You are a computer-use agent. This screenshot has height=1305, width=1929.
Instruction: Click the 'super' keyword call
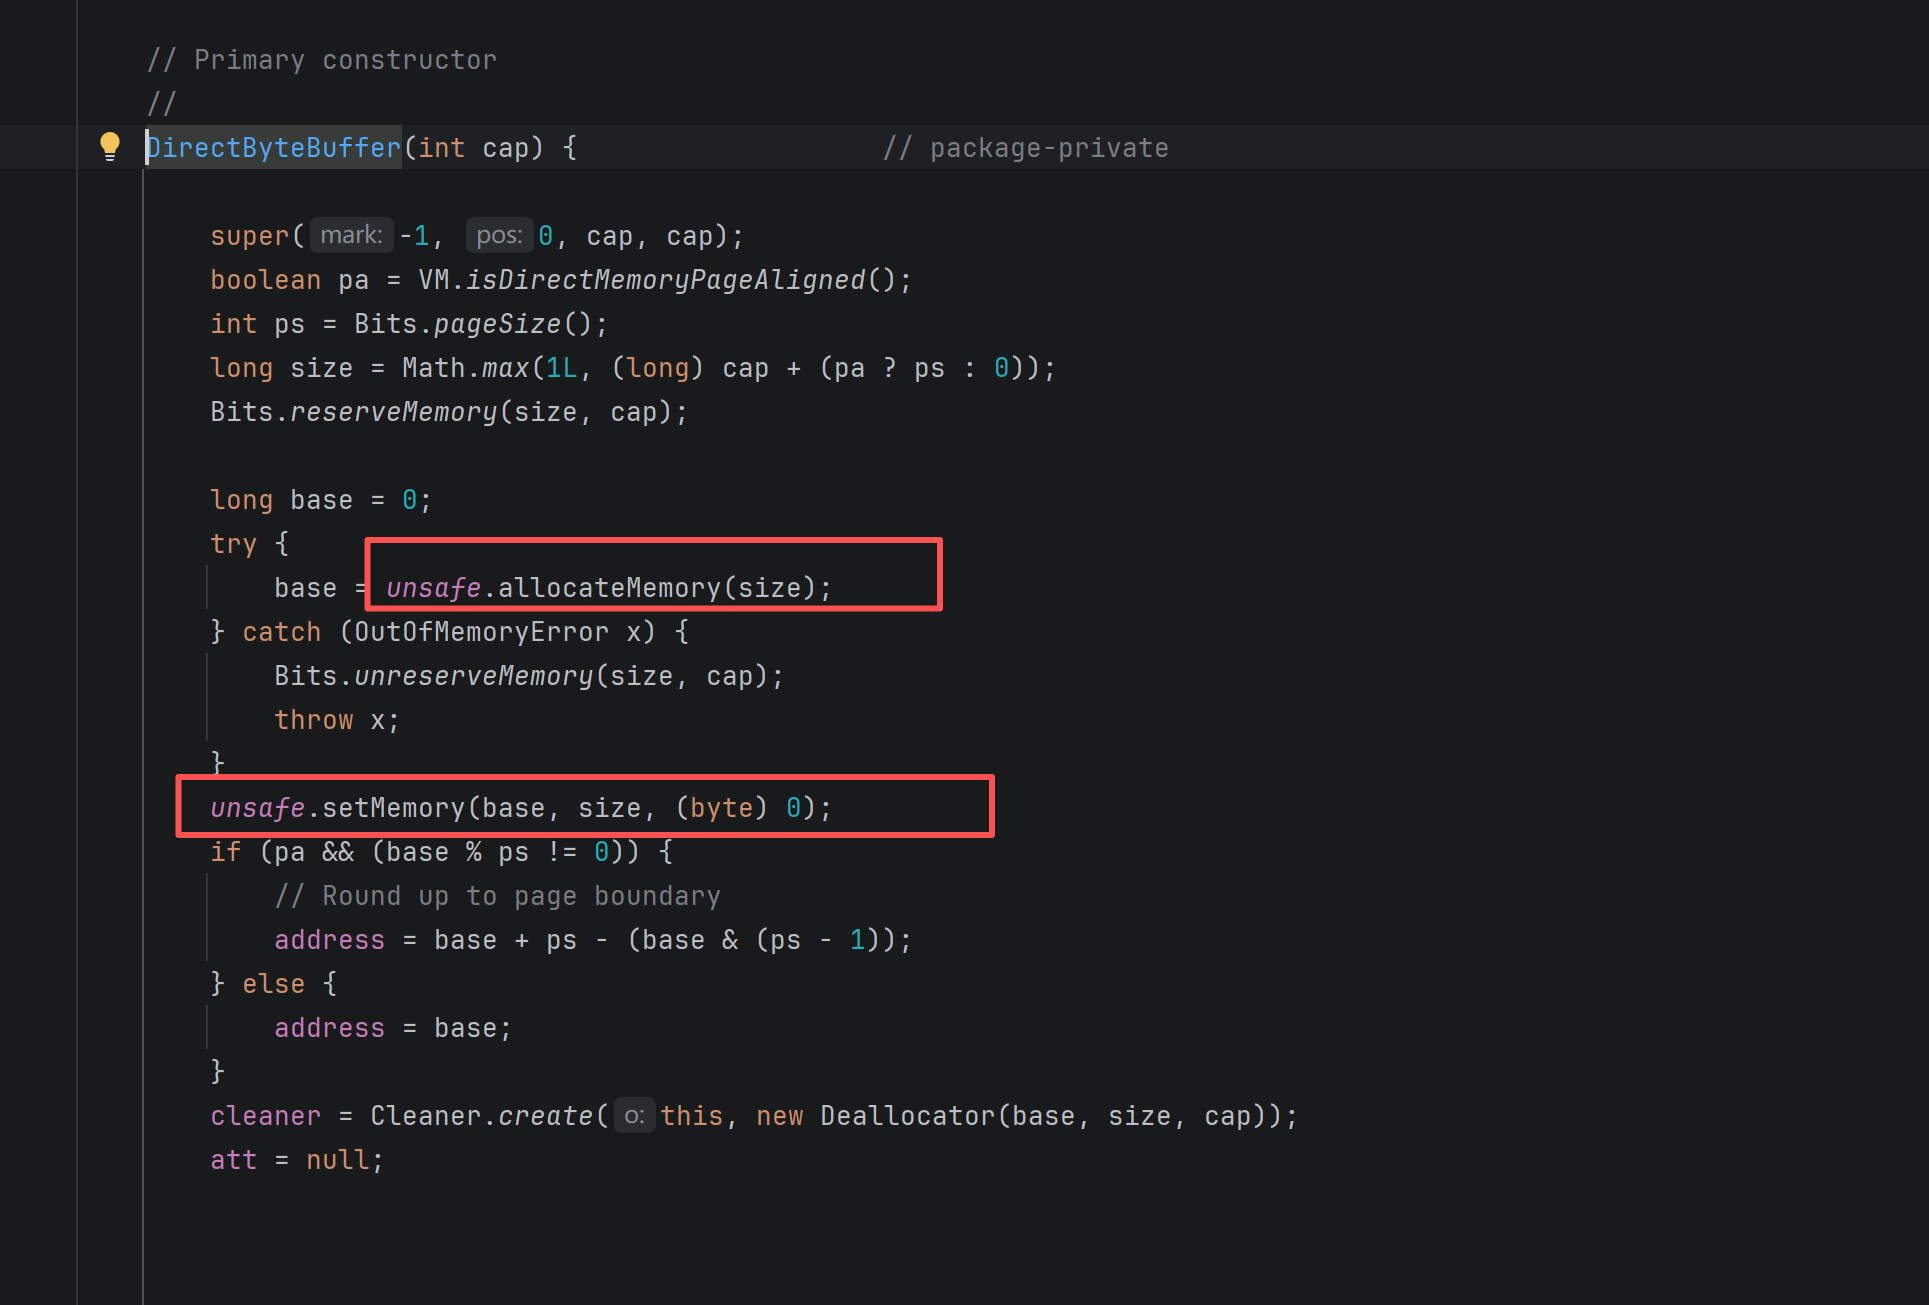249,236
